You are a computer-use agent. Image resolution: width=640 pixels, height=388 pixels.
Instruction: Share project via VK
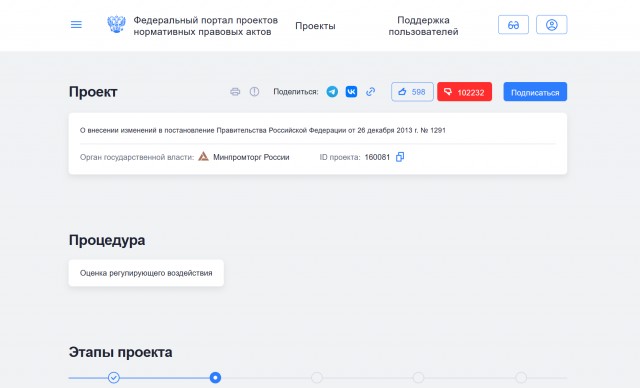coord(351,92)
